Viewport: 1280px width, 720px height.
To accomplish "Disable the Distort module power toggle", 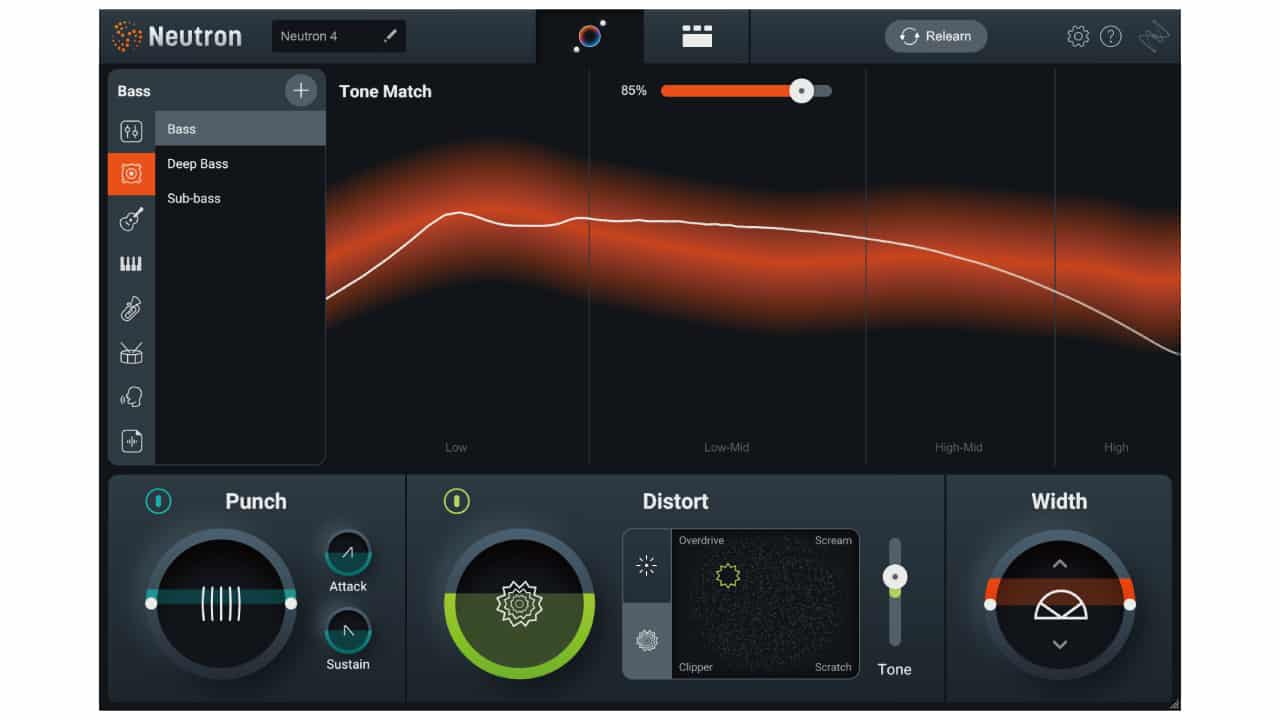I will click(x=456, y=501).
